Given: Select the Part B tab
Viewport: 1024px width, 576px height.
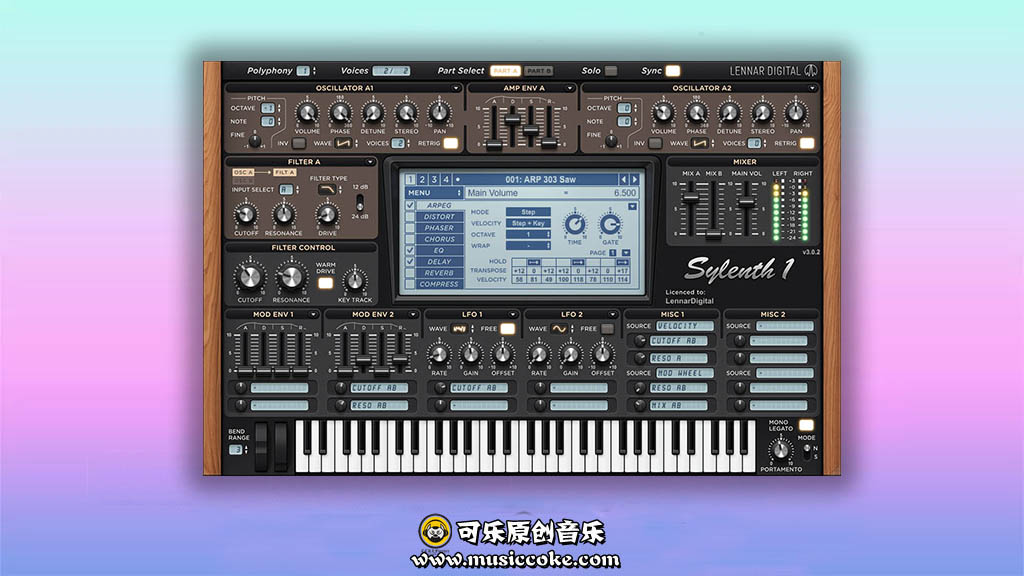Looking at the screenshot, I should 539,71.
